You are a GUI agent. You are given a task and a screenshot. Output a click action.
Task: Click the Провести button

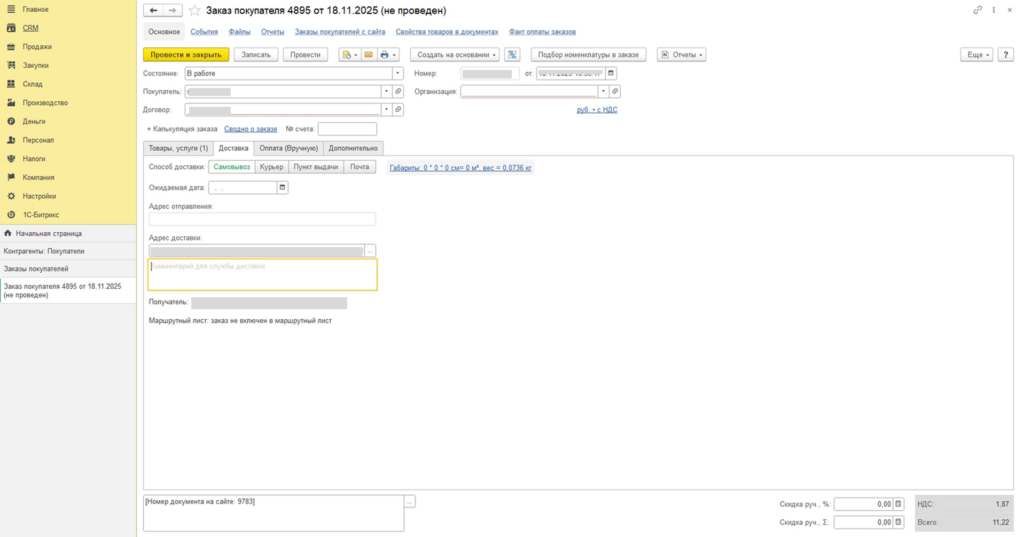click(306, 55)
